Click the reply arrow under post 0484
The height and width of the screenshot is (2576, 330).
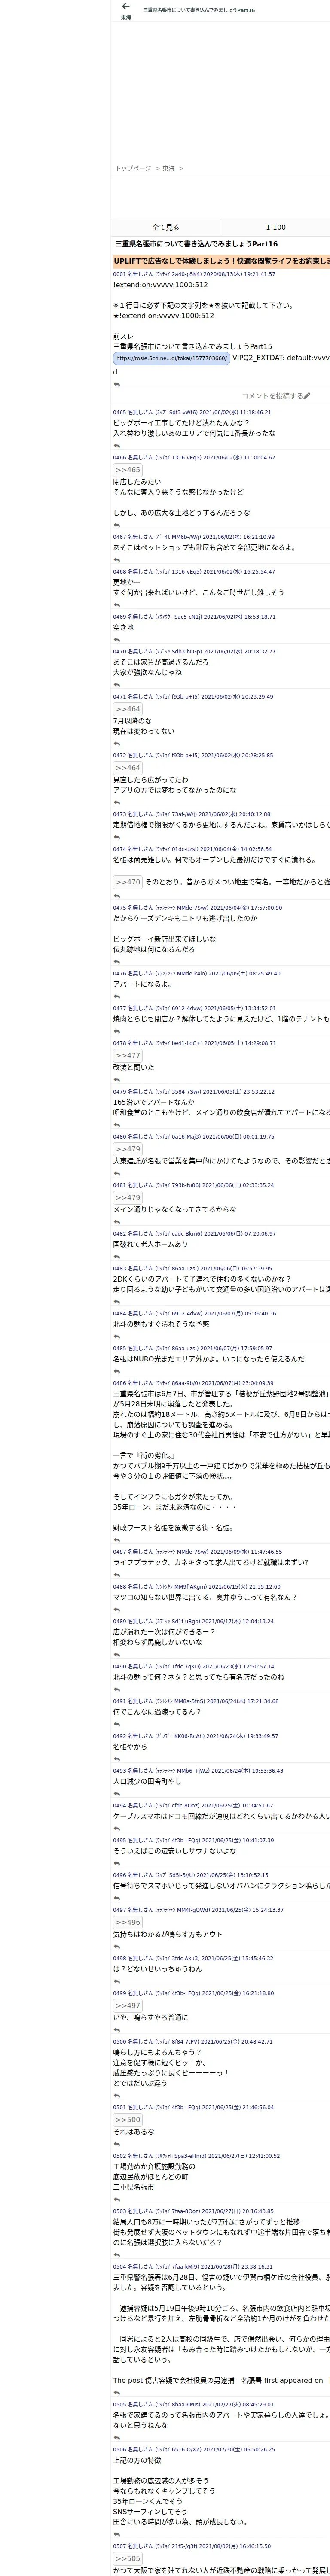(117, 1336)
